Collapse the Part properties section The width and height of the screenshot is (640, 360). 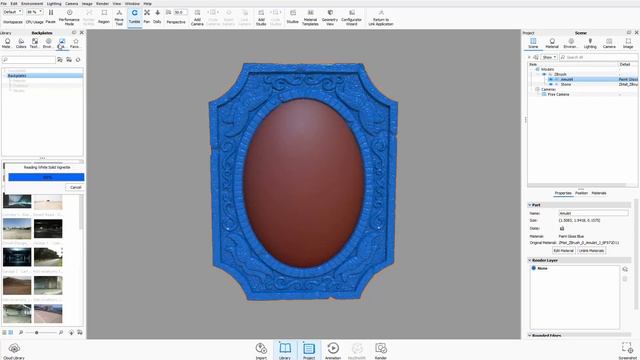[x=530, y=205]
